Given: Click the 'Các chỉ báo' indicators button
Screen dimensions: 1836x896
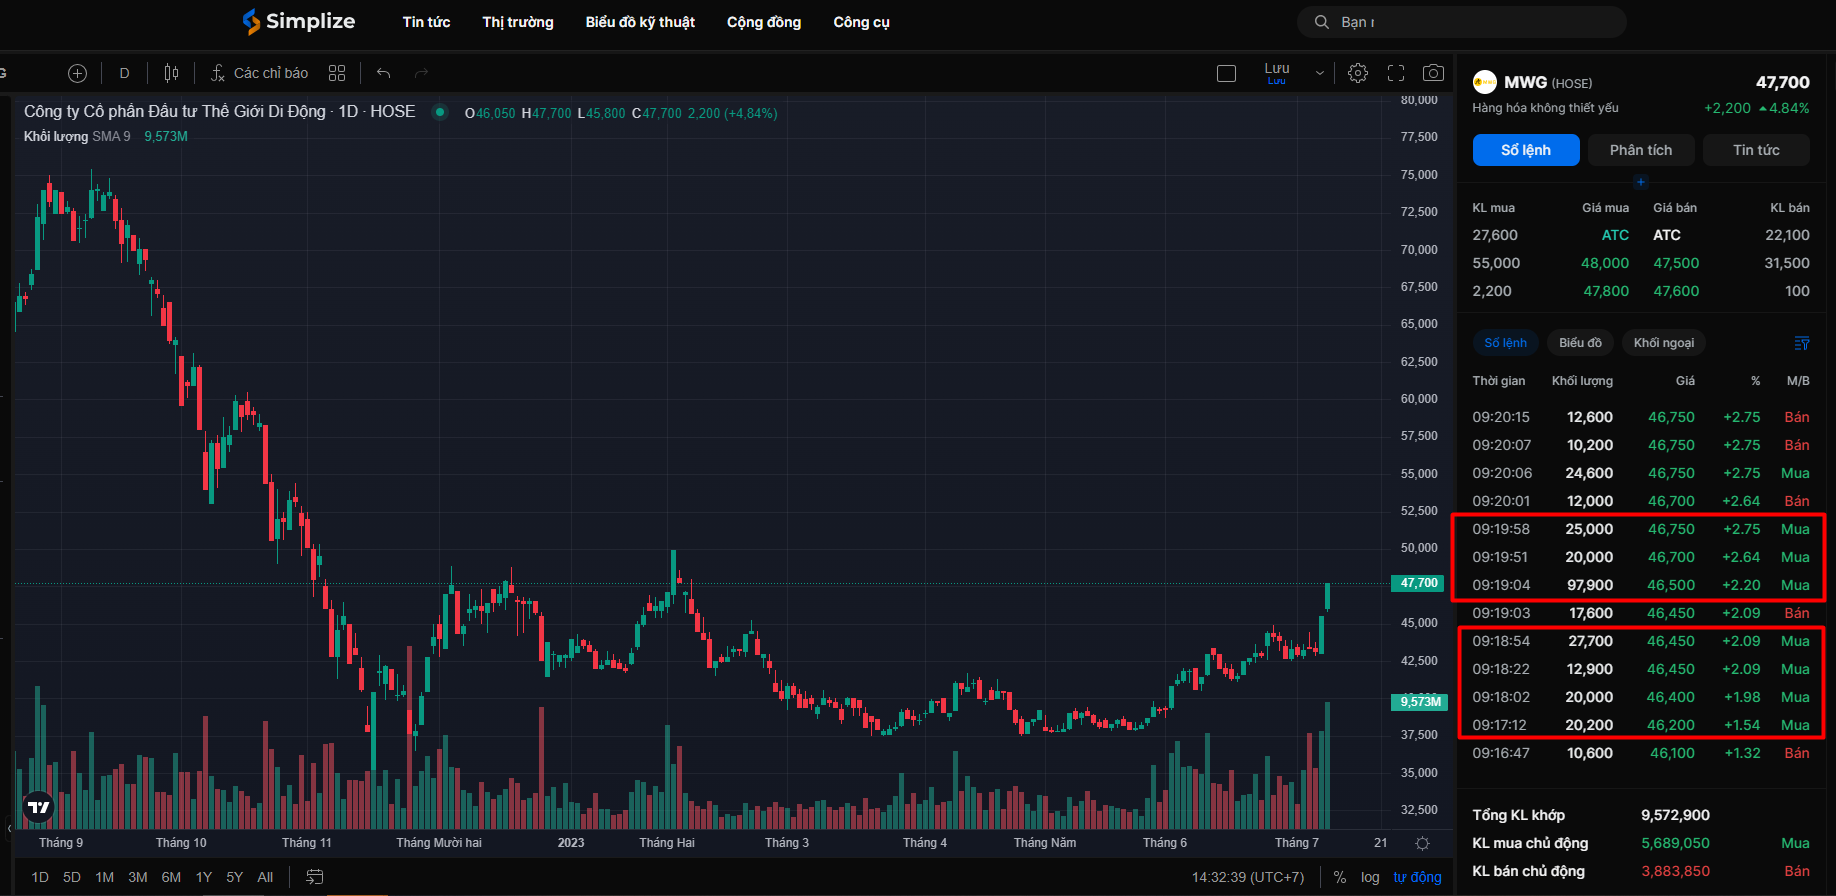Looking at the screenshot, I should tap(260, 73).
